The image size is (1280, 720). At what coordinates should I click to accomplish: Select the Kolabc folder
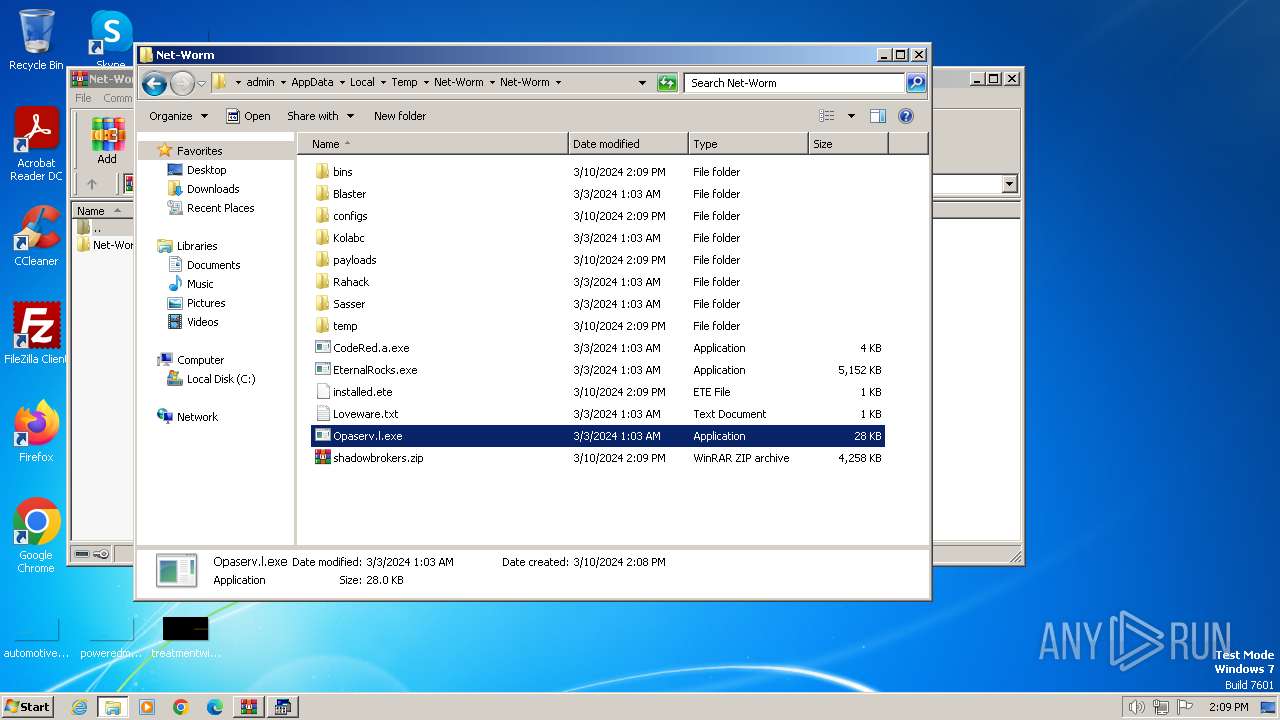(x=348, y=238)
